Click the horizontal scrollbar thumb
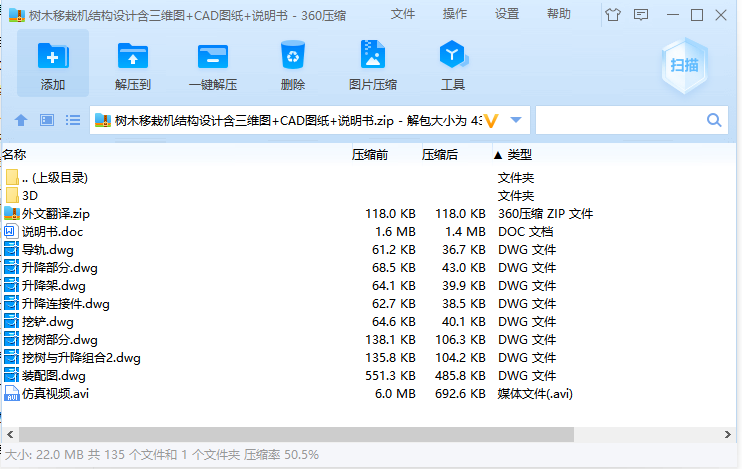This screenshot has height=469, width=742. click(296, 434)
